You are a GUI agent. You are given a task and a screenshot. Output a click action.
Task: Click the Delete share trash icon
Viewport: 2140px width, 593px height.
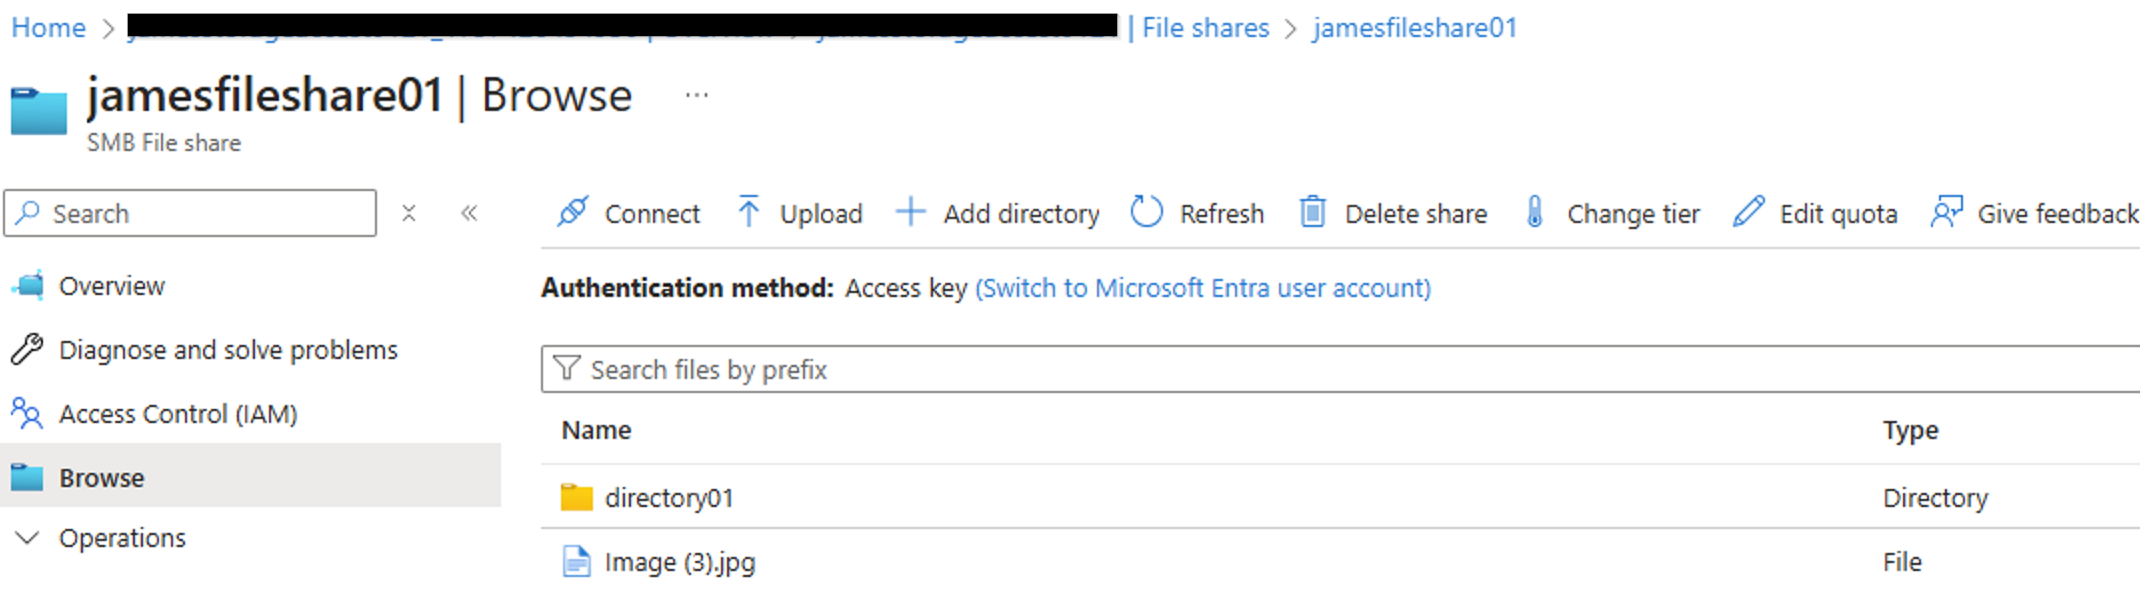point(1312,212)
